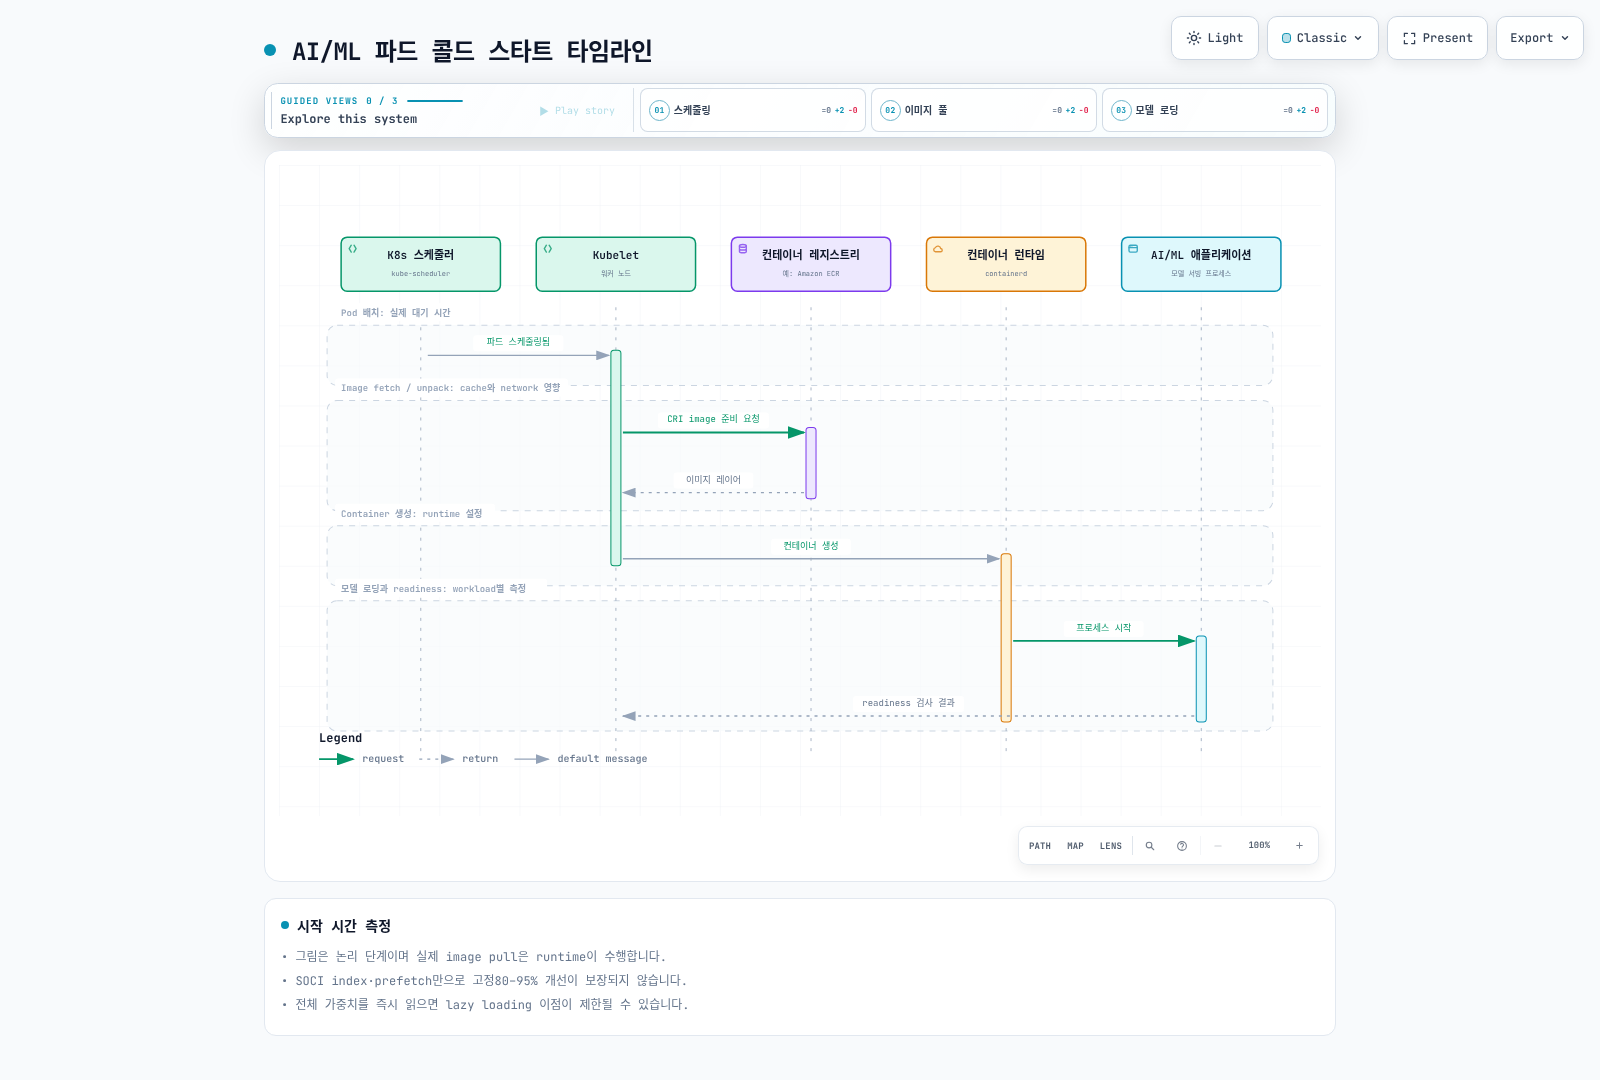Select guided view 03 모델 로딩

1215,110
